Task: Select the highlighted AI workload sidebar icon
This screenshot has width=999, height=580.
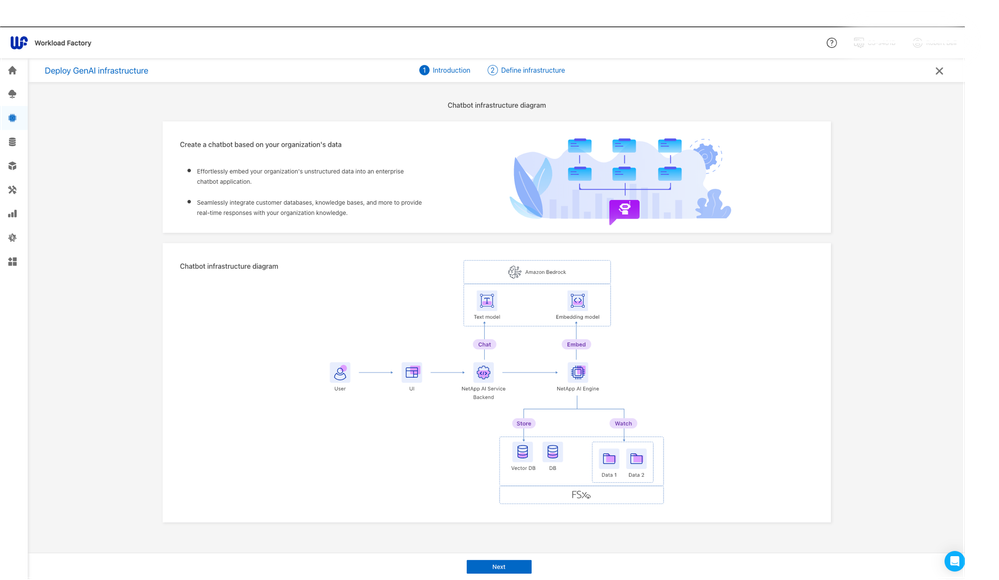Action: click(13, 118)
